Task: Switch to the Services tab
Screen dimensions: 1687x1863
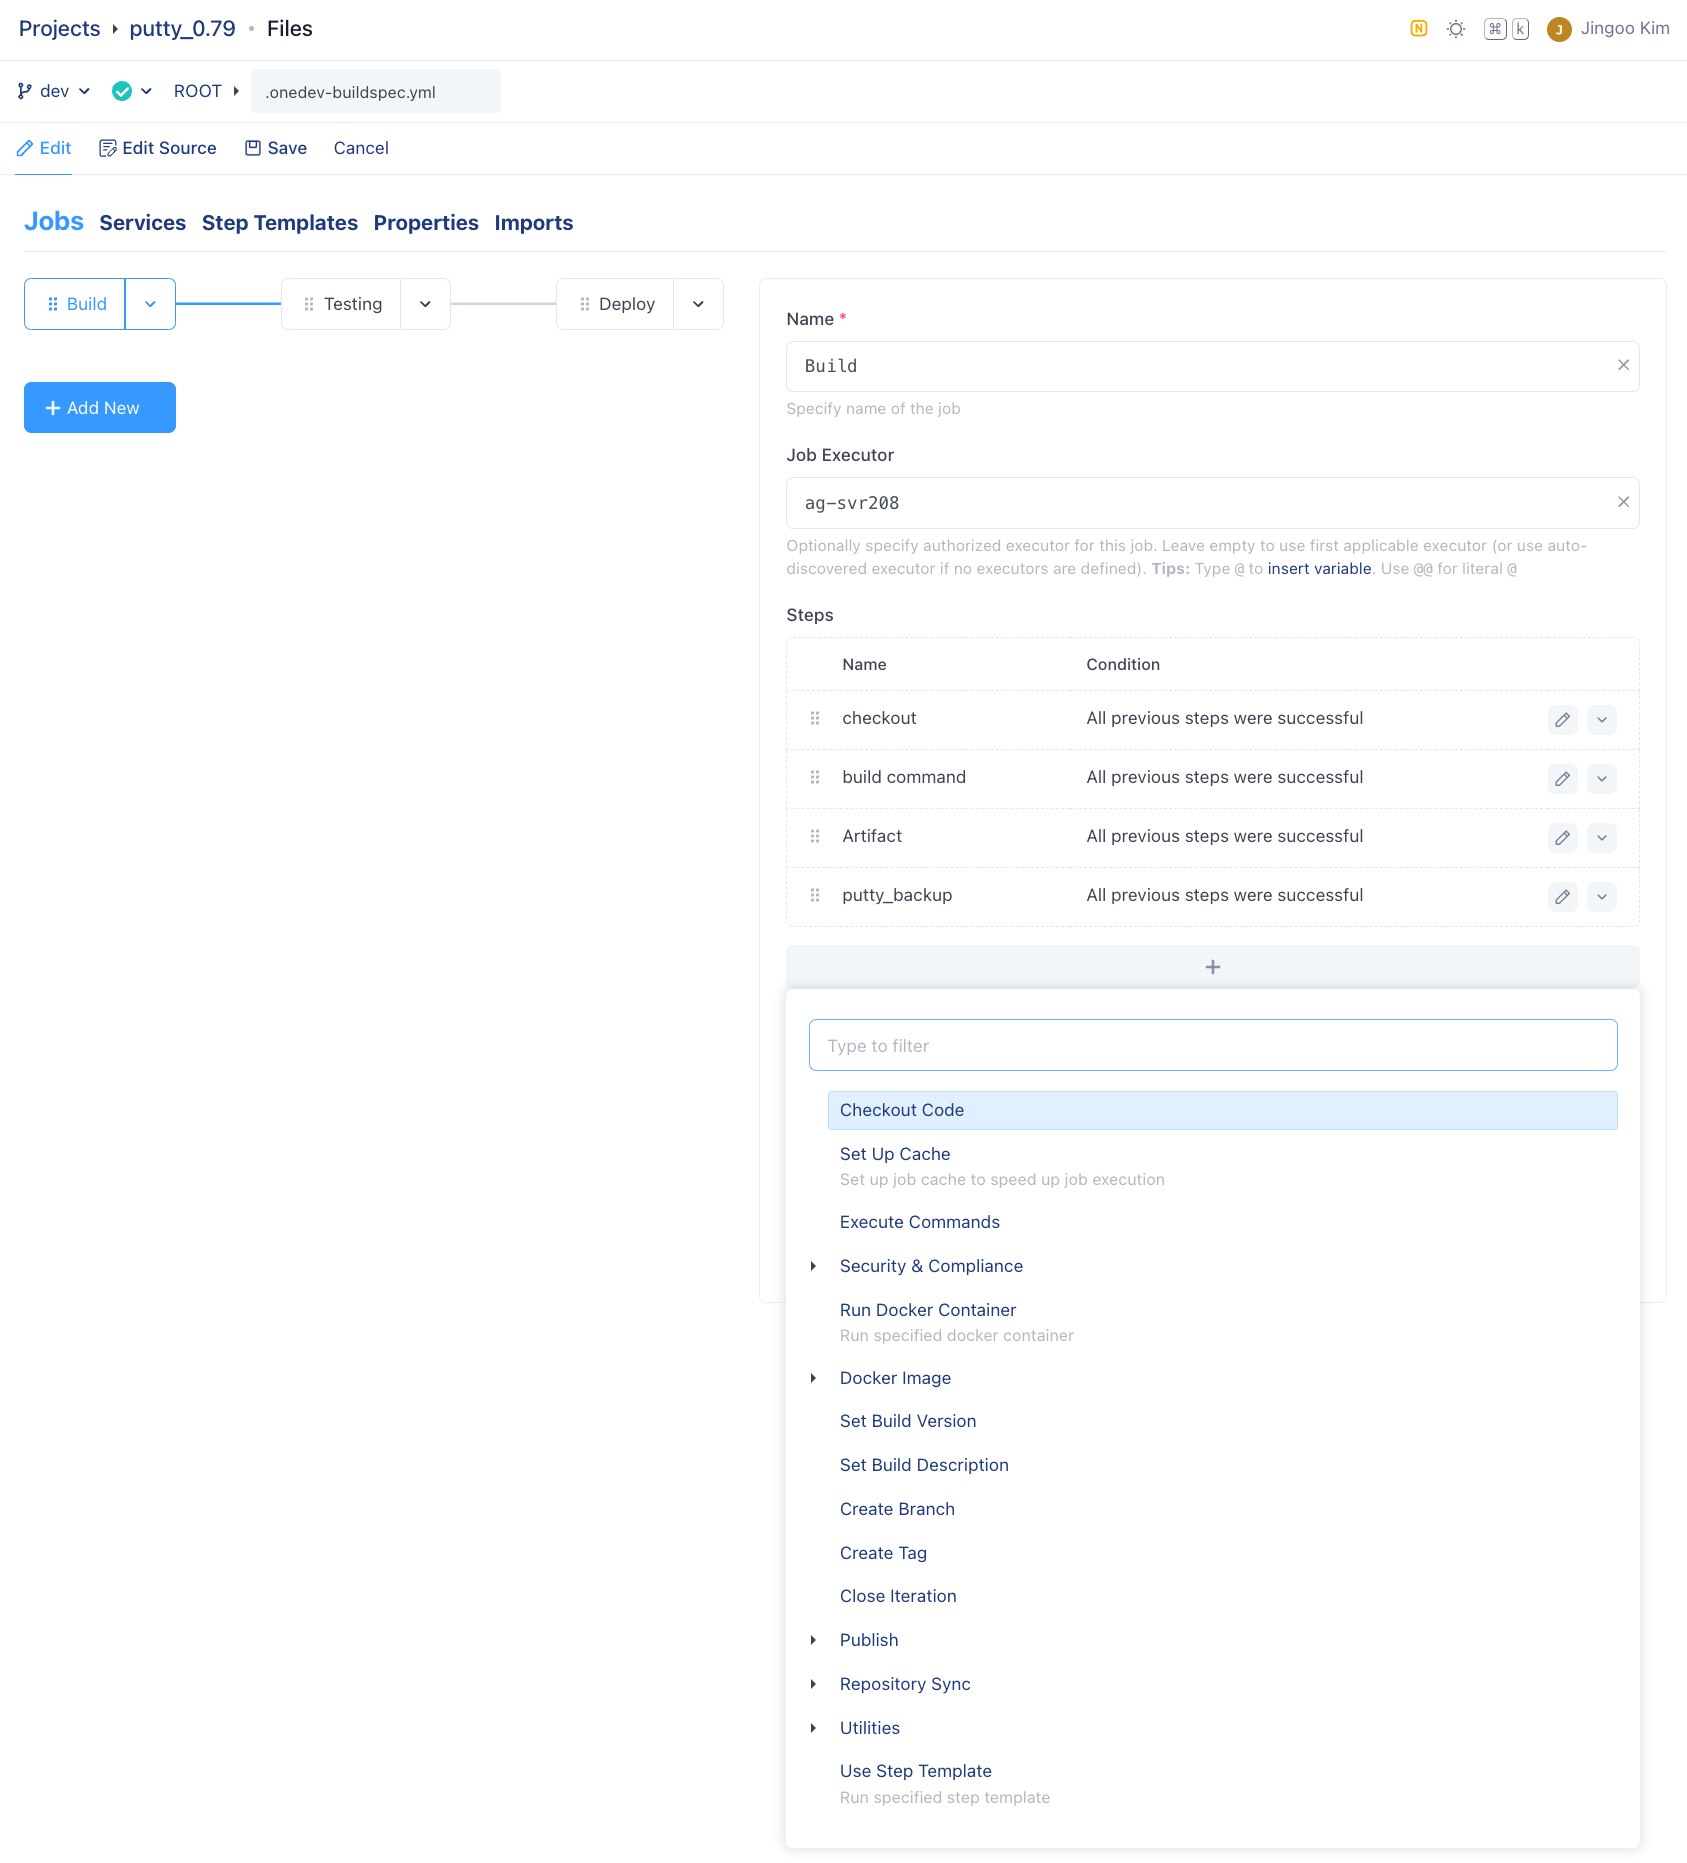Action: (143, 223)
